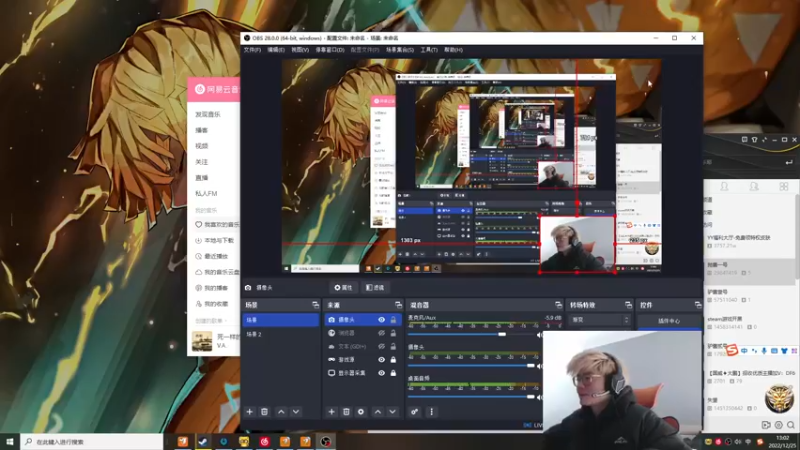Screen dimensions: 800x450
Task: Open the first contacts tab in YY window
Action: pyautogui.click(x=724, y=186)
